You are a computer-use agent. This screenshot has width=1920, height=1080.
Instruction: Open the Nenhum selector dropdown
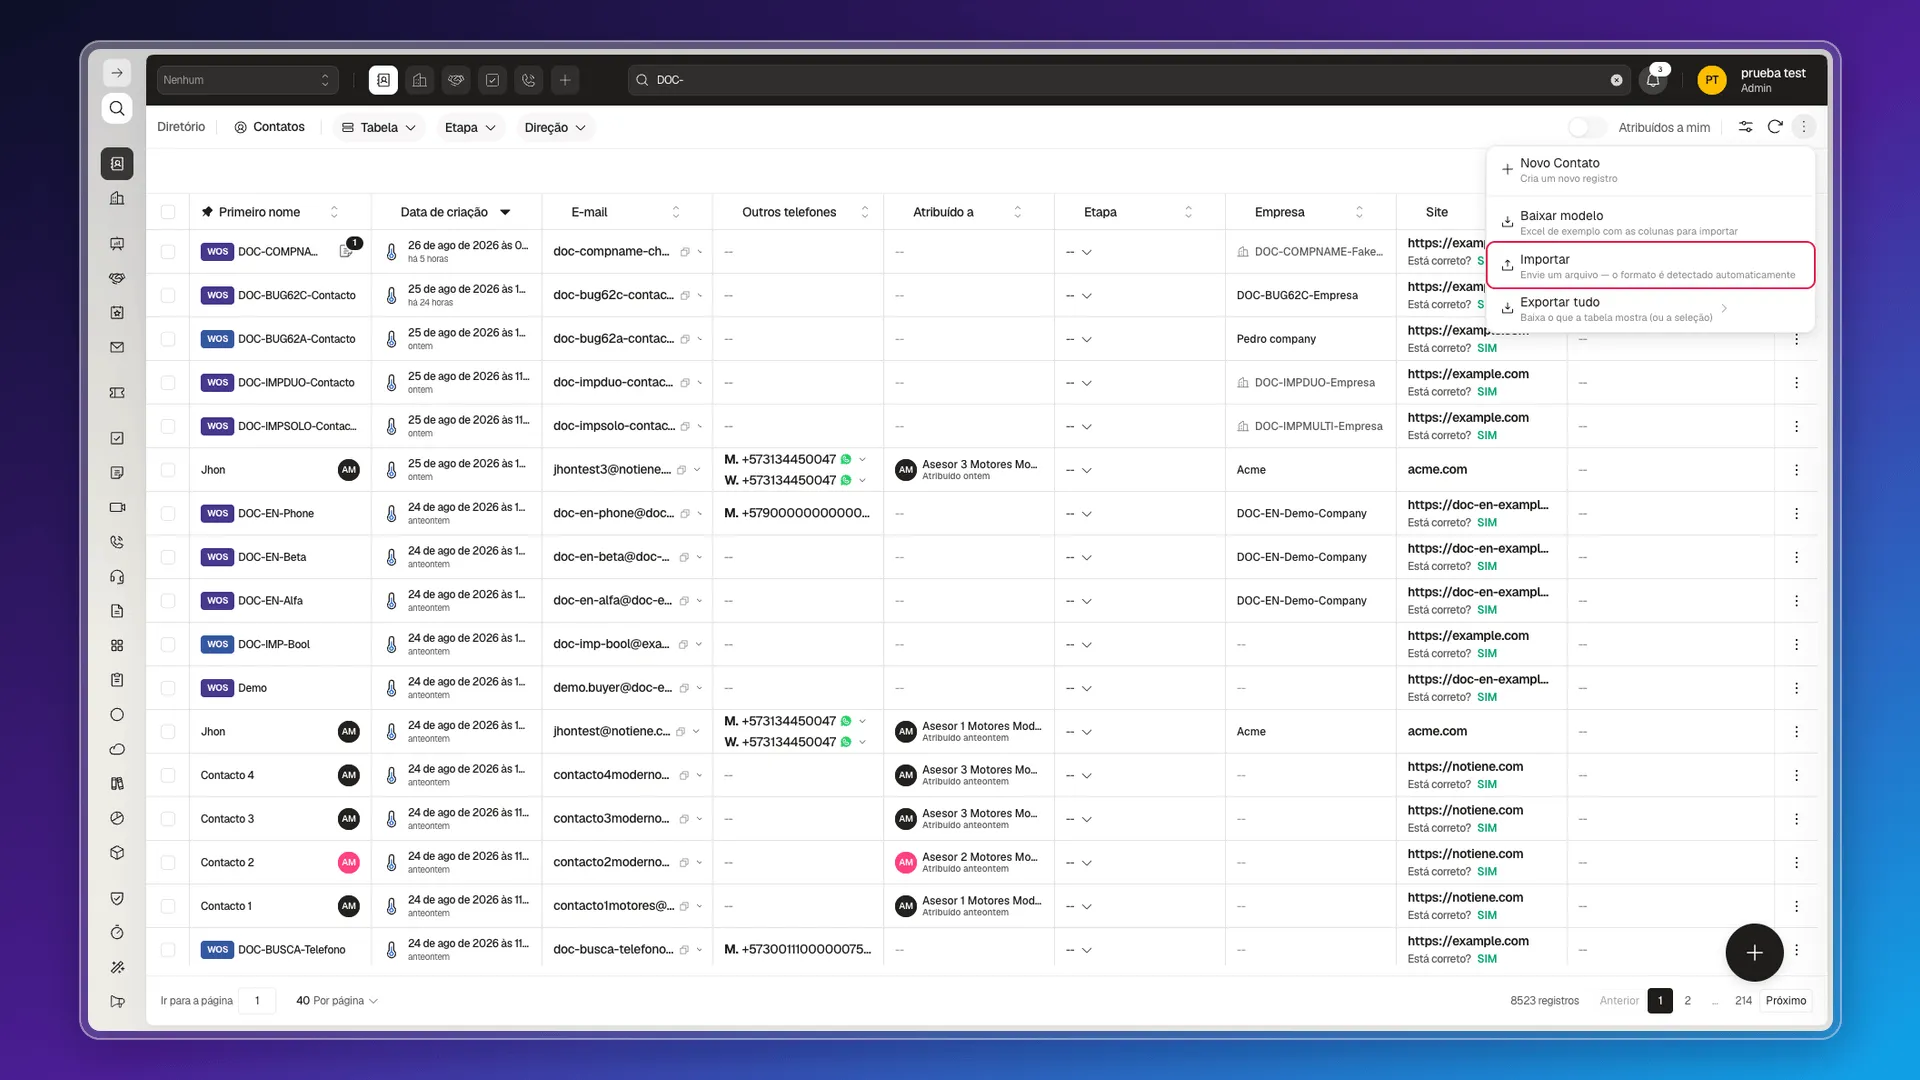click(247, 80)
